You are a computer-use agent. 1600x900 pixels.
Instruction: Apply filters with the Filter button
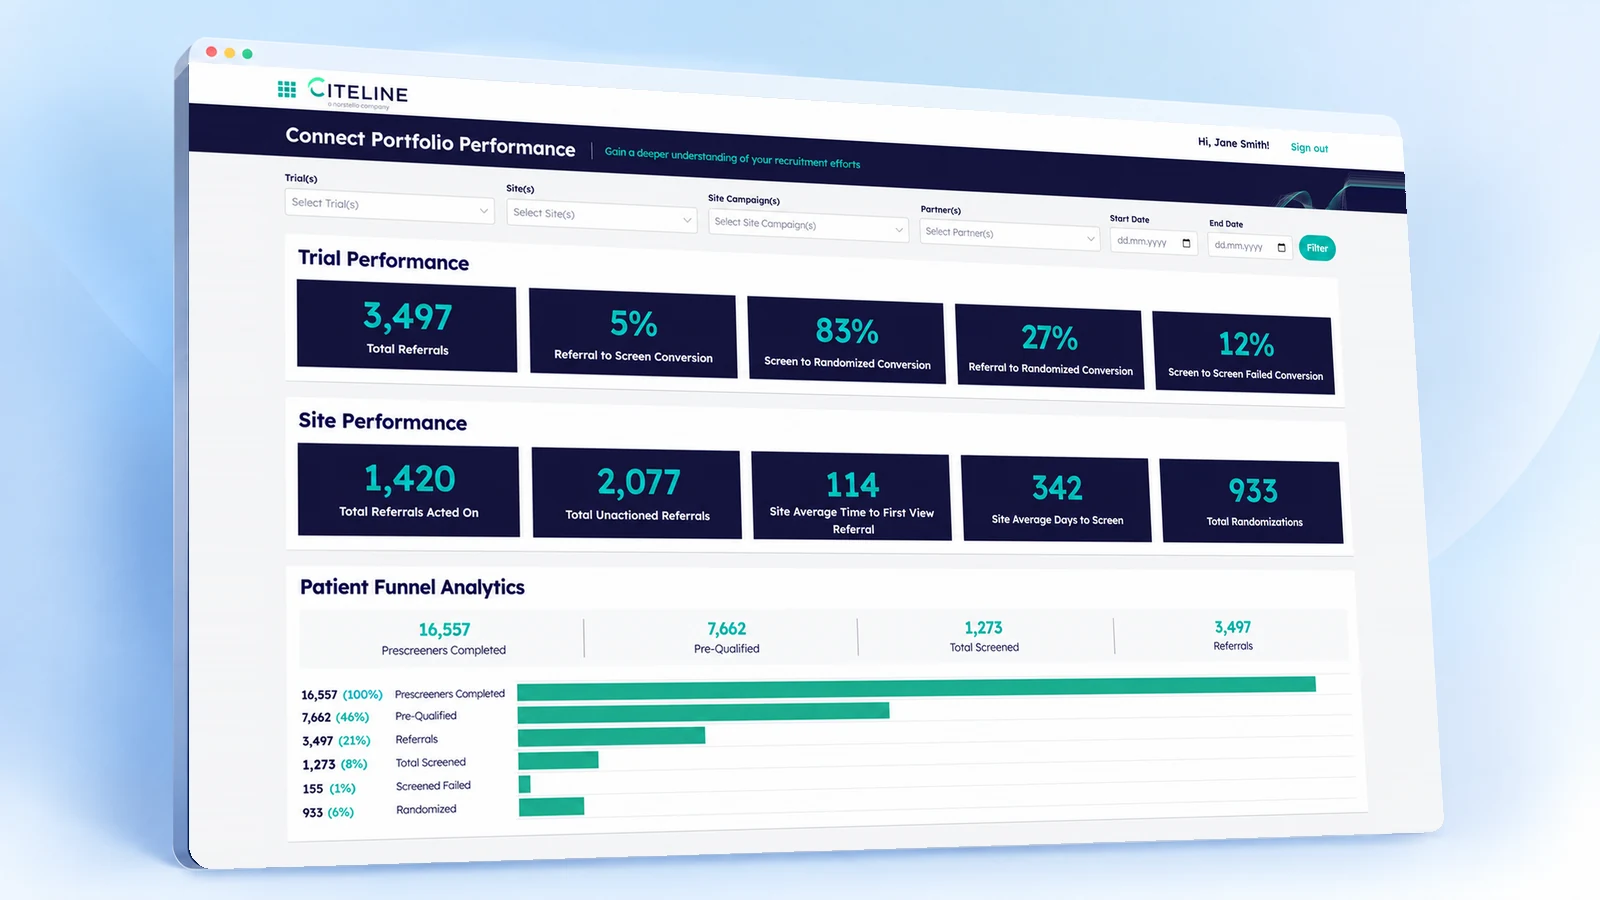[1317, 248]
